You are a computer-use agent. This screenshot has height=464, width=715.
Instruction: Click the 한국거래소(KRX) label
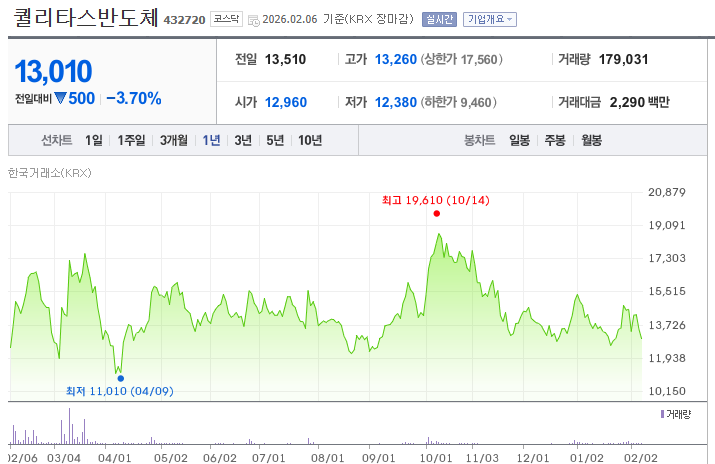[x=50, y=173]
